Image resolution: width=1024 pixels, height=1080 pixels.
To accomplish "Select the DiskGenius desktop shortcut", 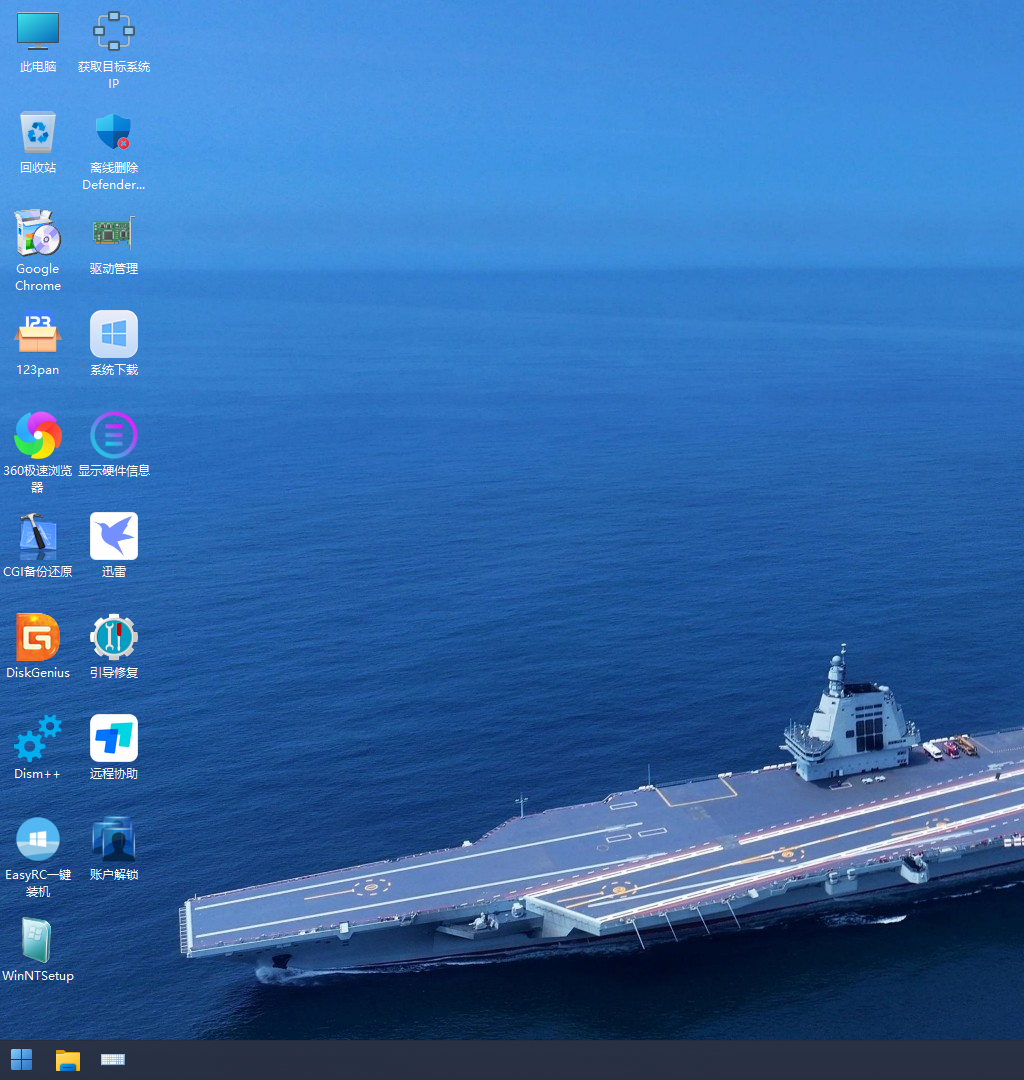I will [x=38, y=638].
